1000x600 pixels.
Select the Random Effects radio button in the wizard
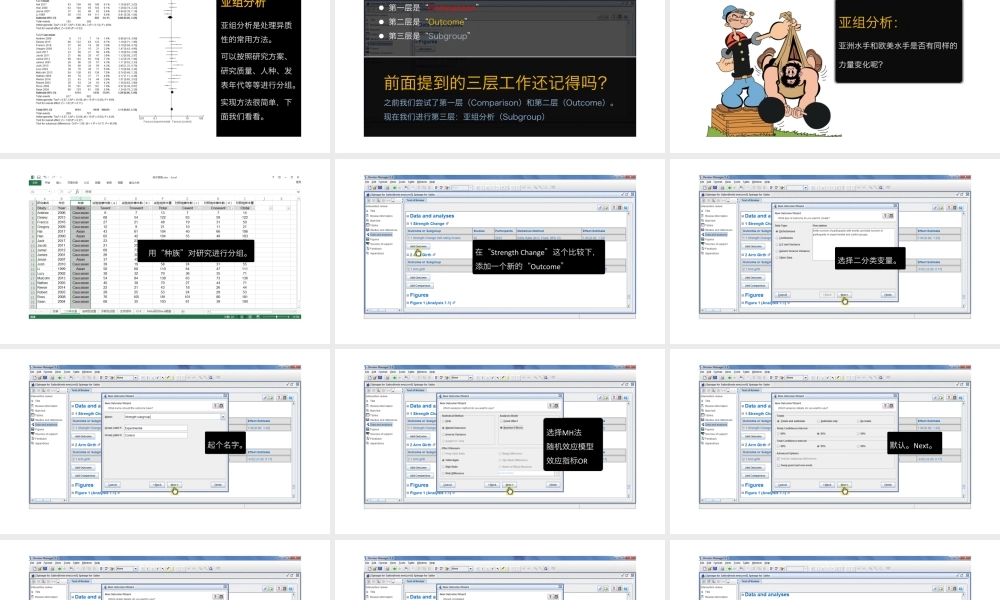[502, 428]
